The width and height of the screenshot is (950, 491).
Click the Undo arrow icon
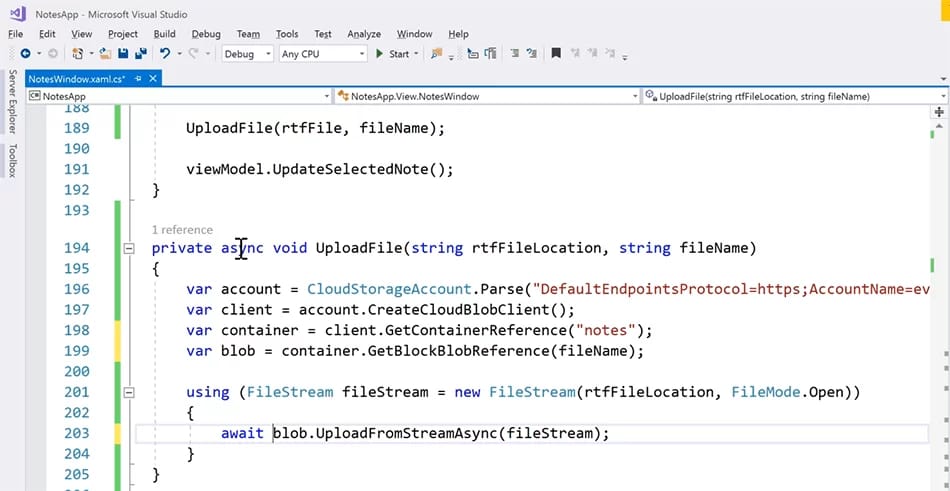coord(165,54)
